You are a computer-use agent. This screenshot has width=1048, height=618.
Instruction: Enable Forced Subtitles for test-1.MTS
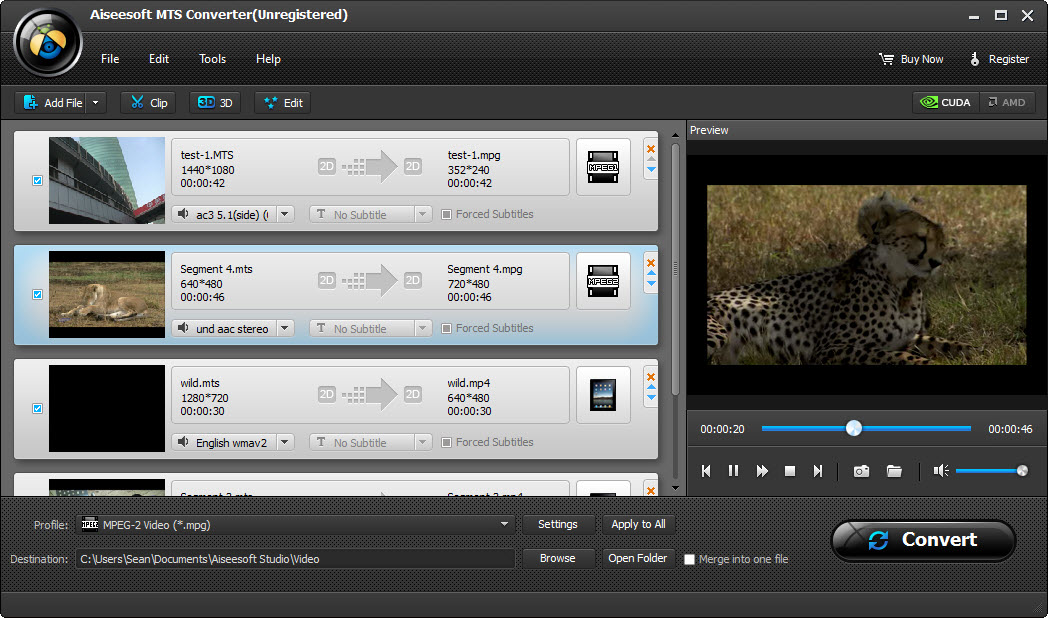[446, 214]
